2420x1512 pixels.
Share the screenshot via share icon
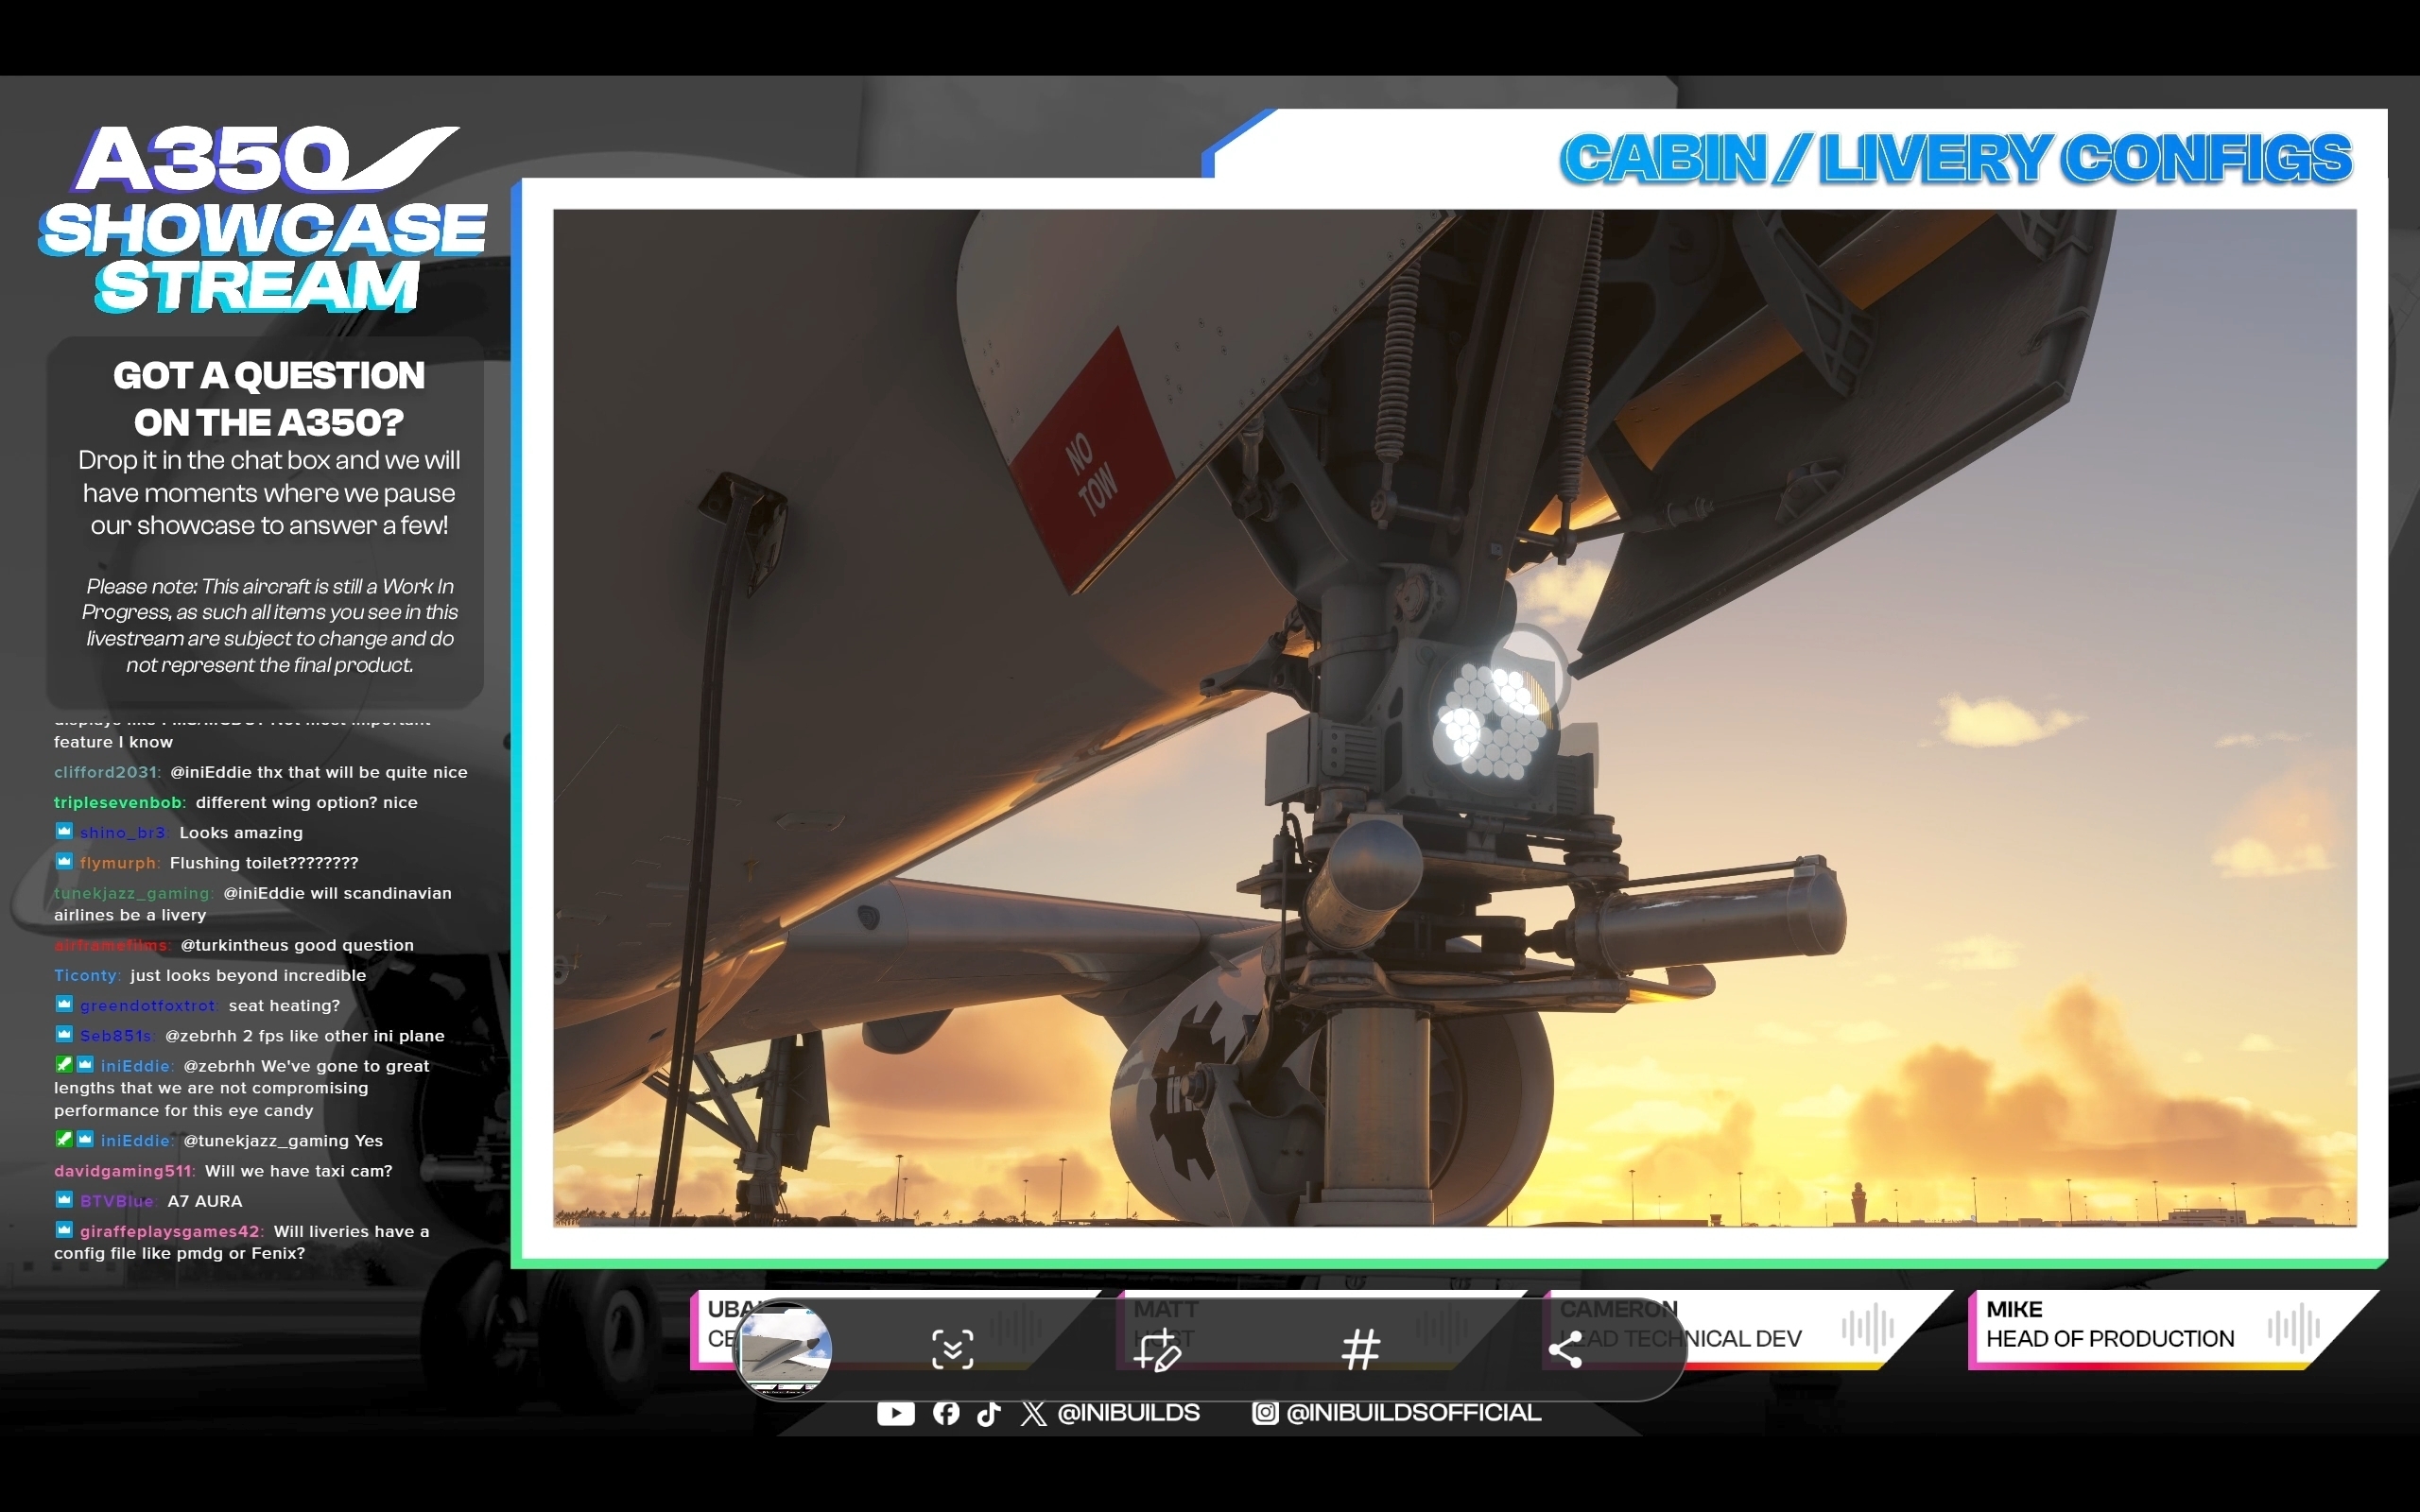pos(1565,1349)
